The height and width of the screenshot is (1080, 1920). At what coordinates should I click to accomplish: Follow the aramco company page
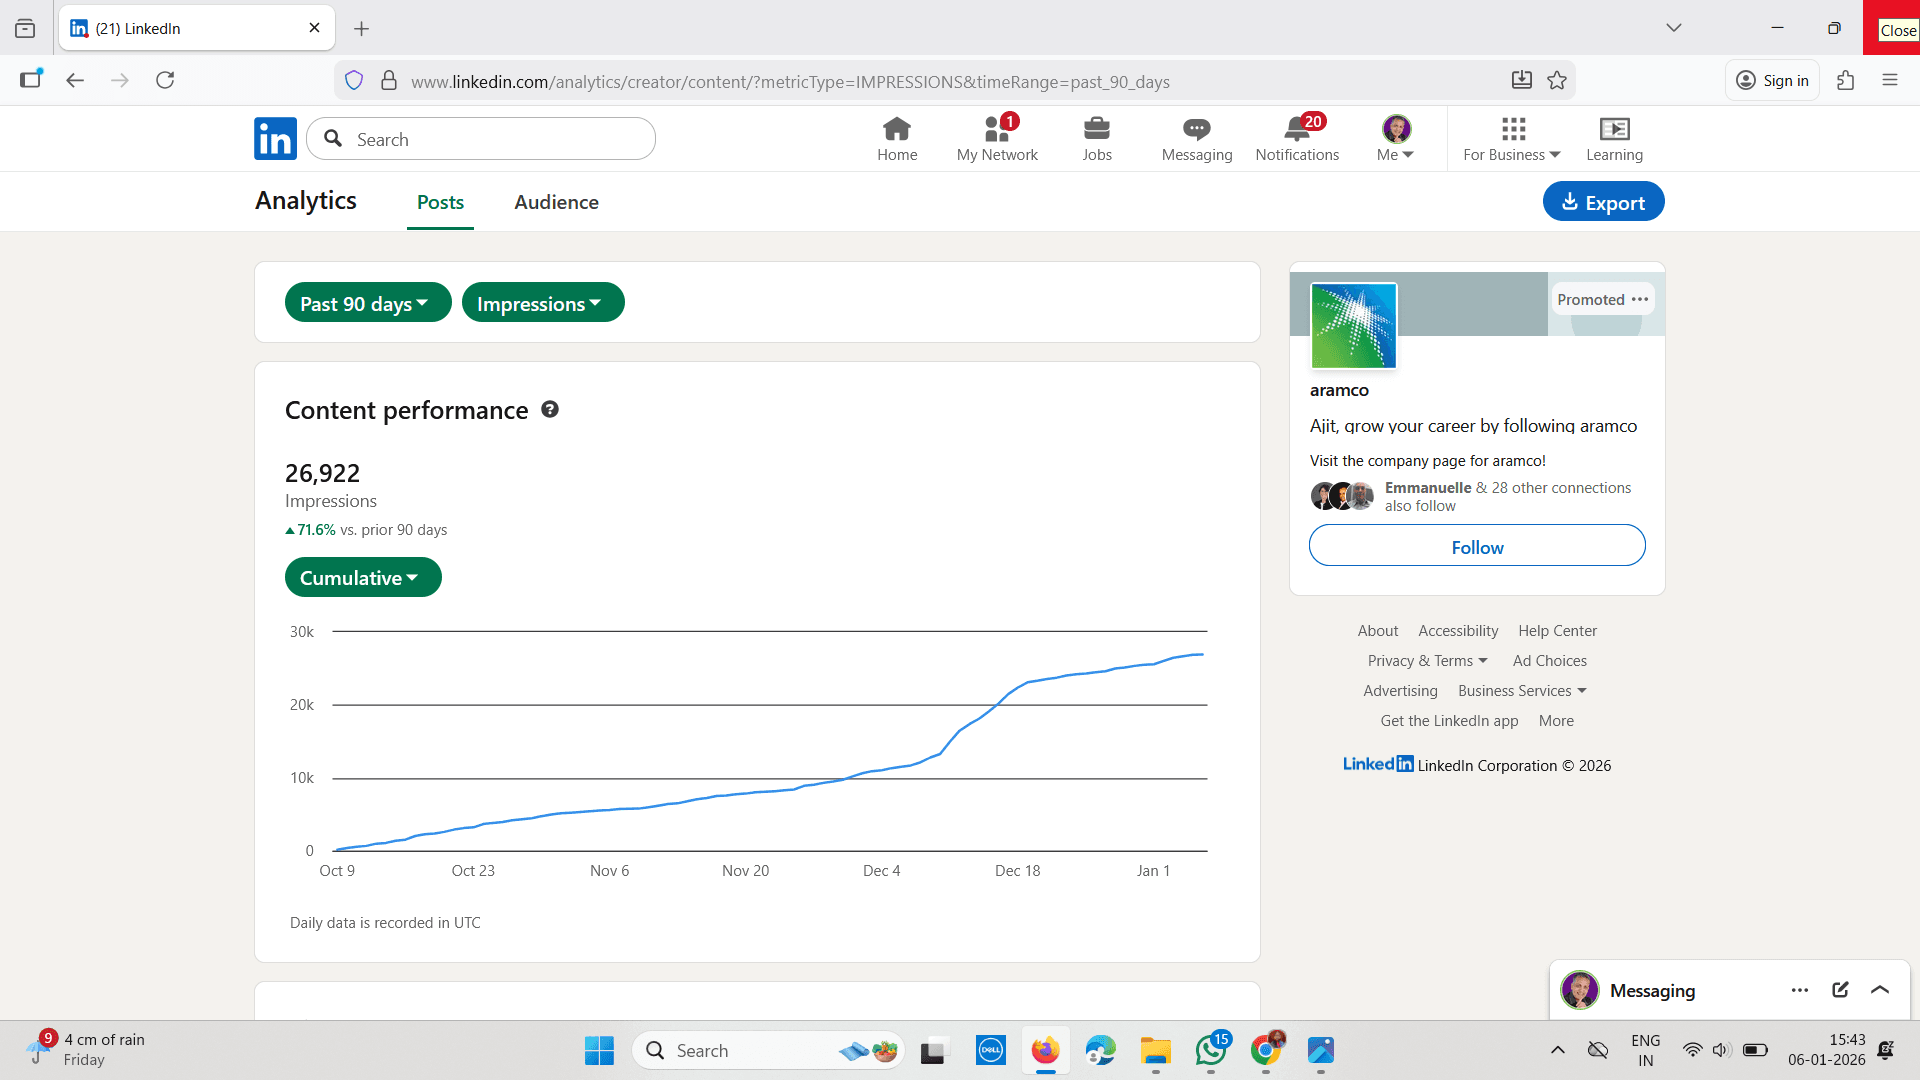click(x=1477, y=546)
